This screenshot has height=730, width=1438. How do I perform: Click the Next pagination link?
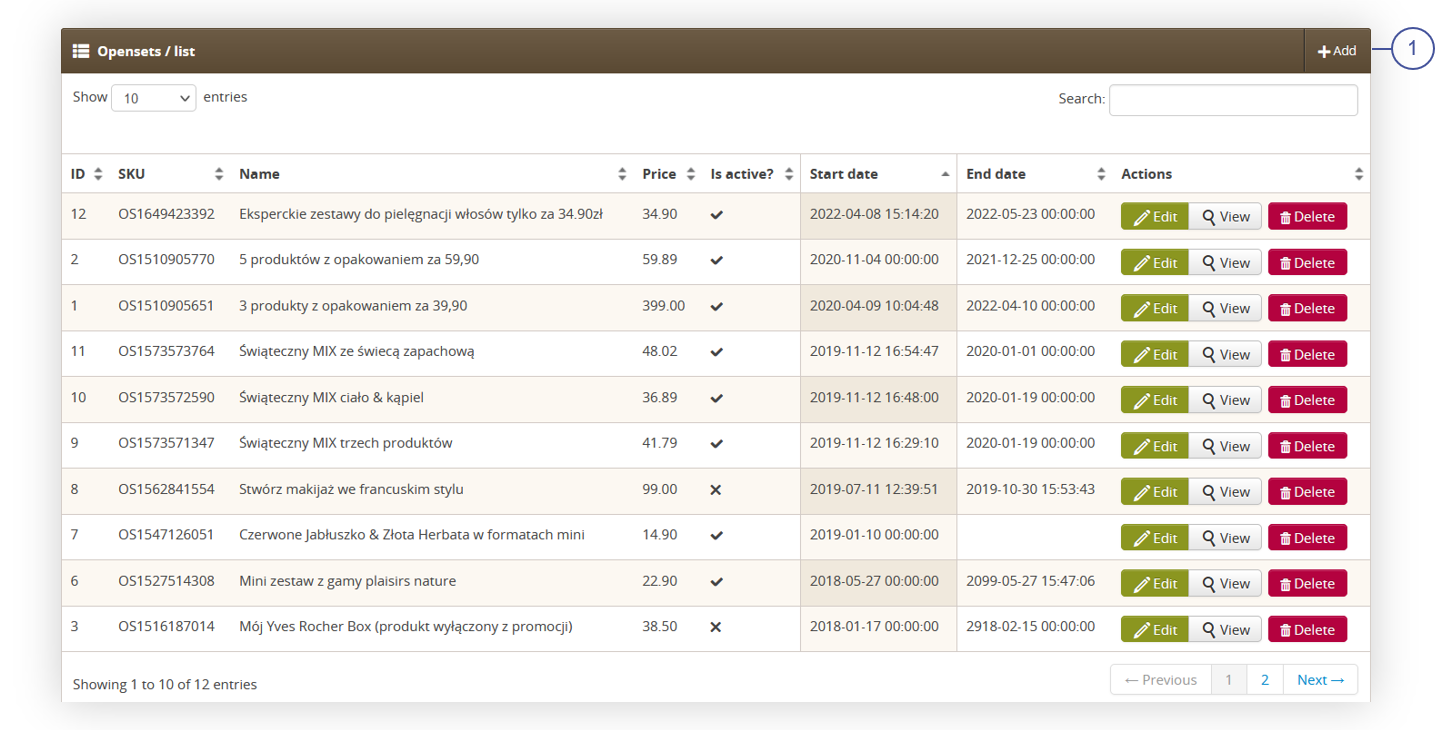(1320, 680)
